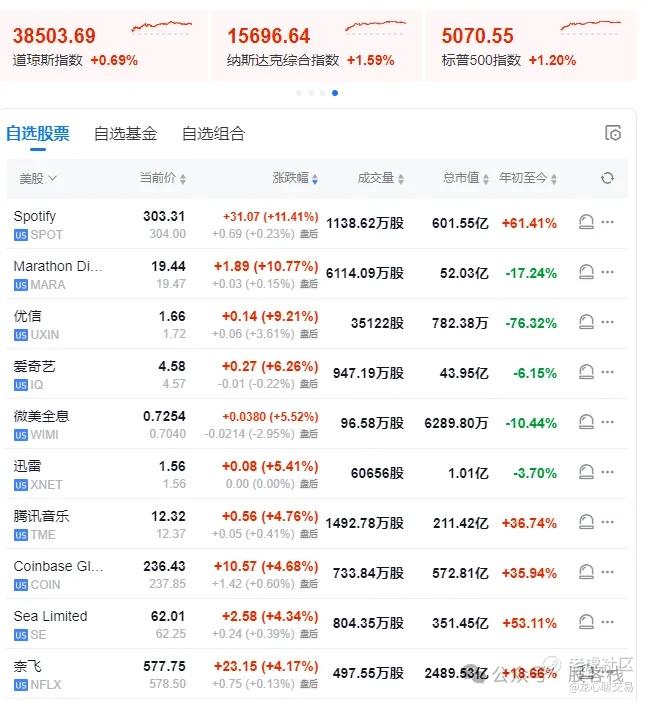
Task: Set alert bell for XNET row
Action: (586, 473)
